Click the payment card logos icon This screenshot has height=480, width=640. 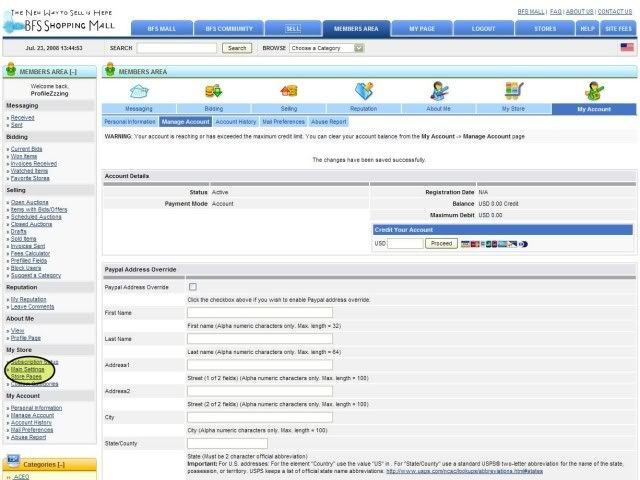[494, 244]
